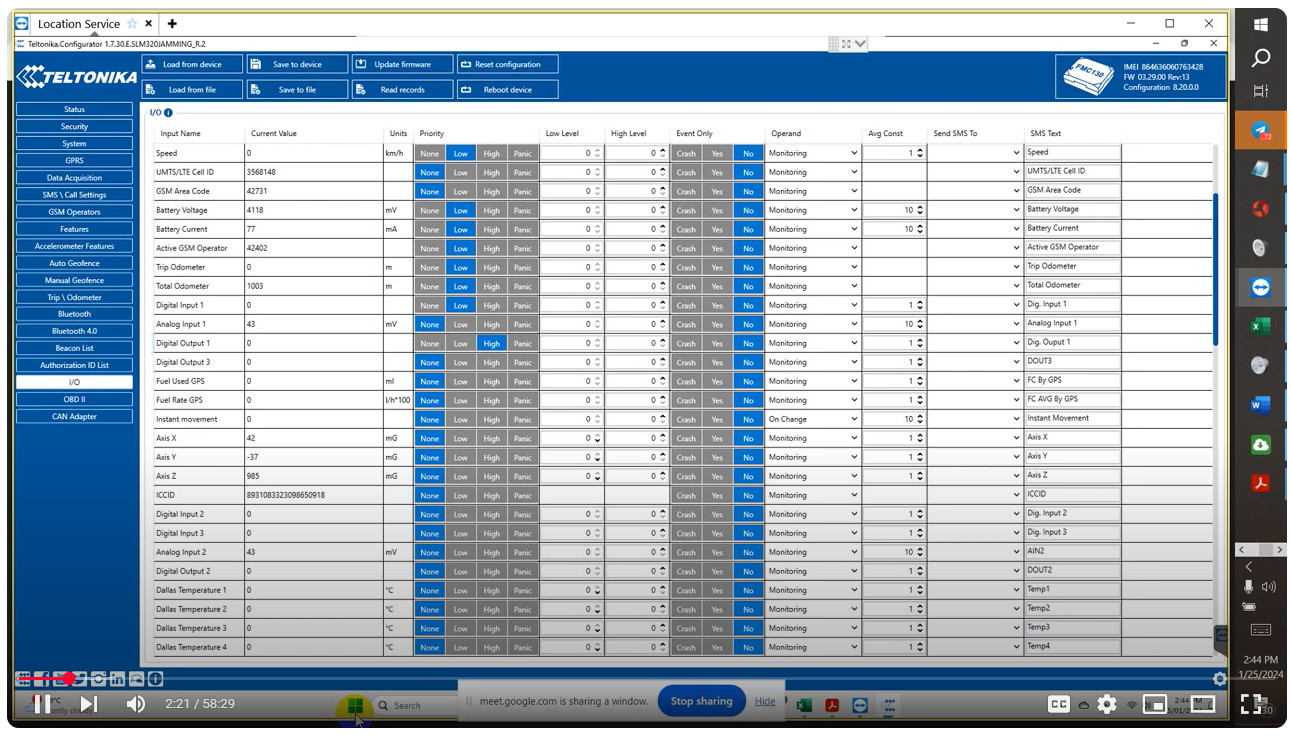Open Excel icon in side taskbar
Viewport: 1291px width, 736px height.
[1261, 326]
